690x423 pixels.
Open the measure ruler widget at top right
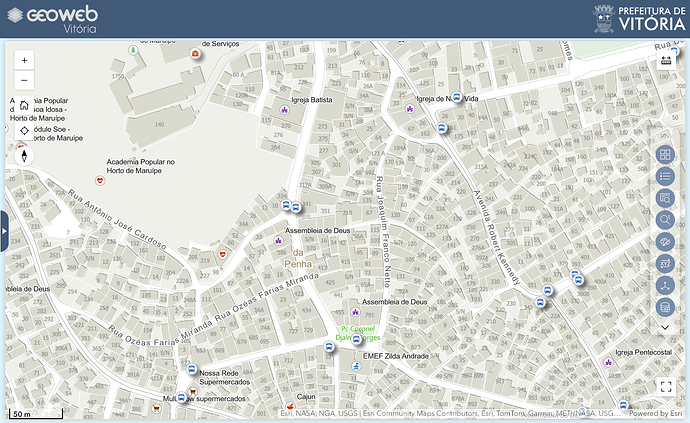point(667,61)
